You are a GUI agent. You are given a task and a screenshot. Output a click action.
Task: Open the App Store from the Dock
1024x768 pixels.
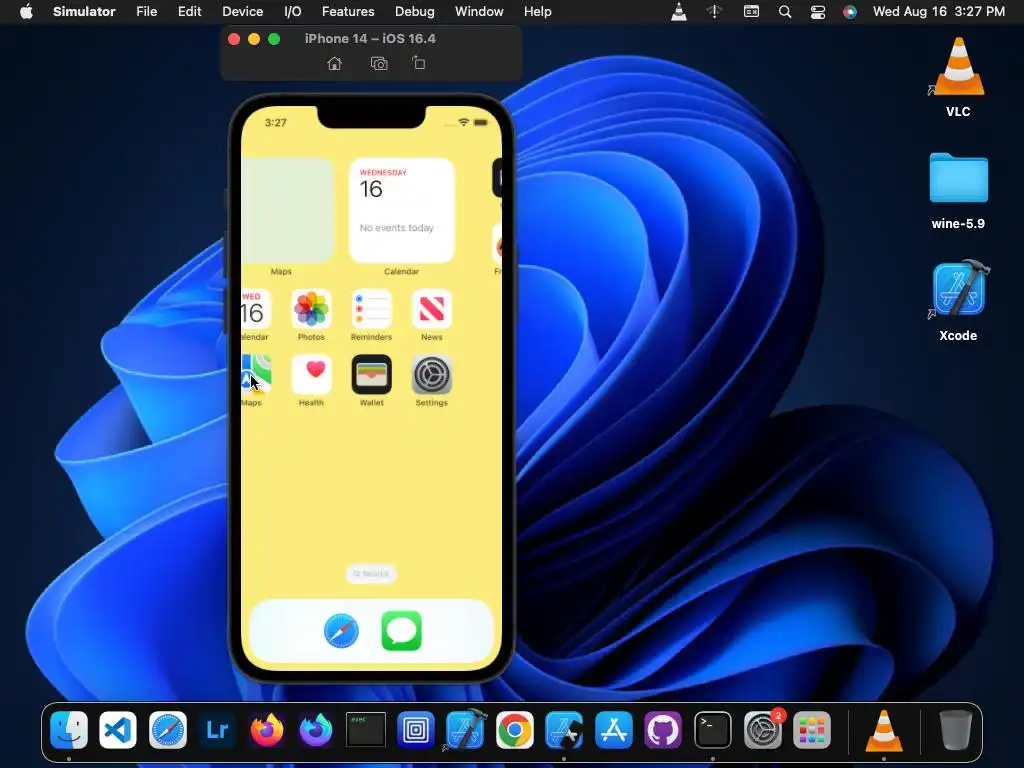pyautogui.click(x=614, y=729)
